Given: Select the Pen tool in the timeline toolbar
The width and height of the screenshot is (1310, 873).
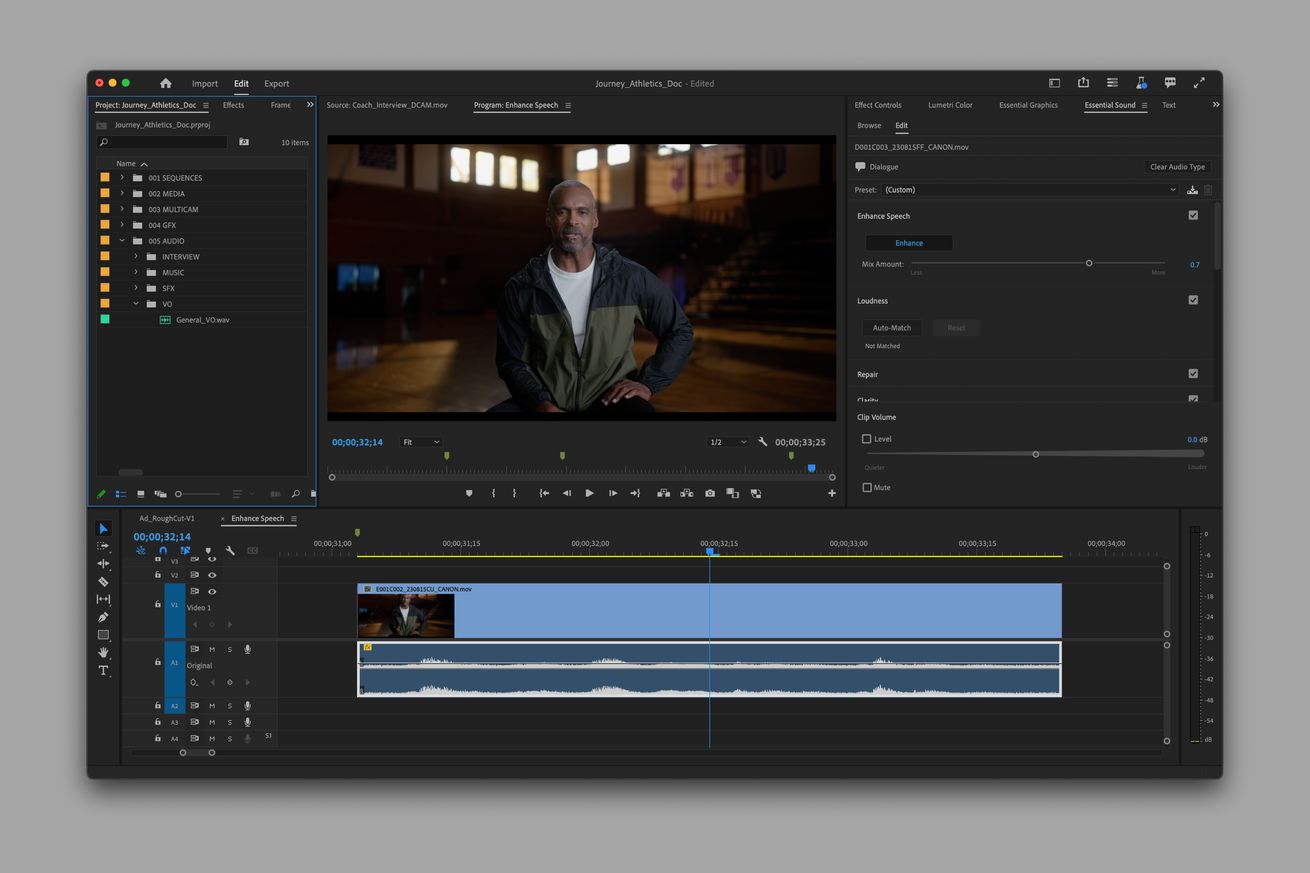Looking at the screenshot, I should (103, 617).
